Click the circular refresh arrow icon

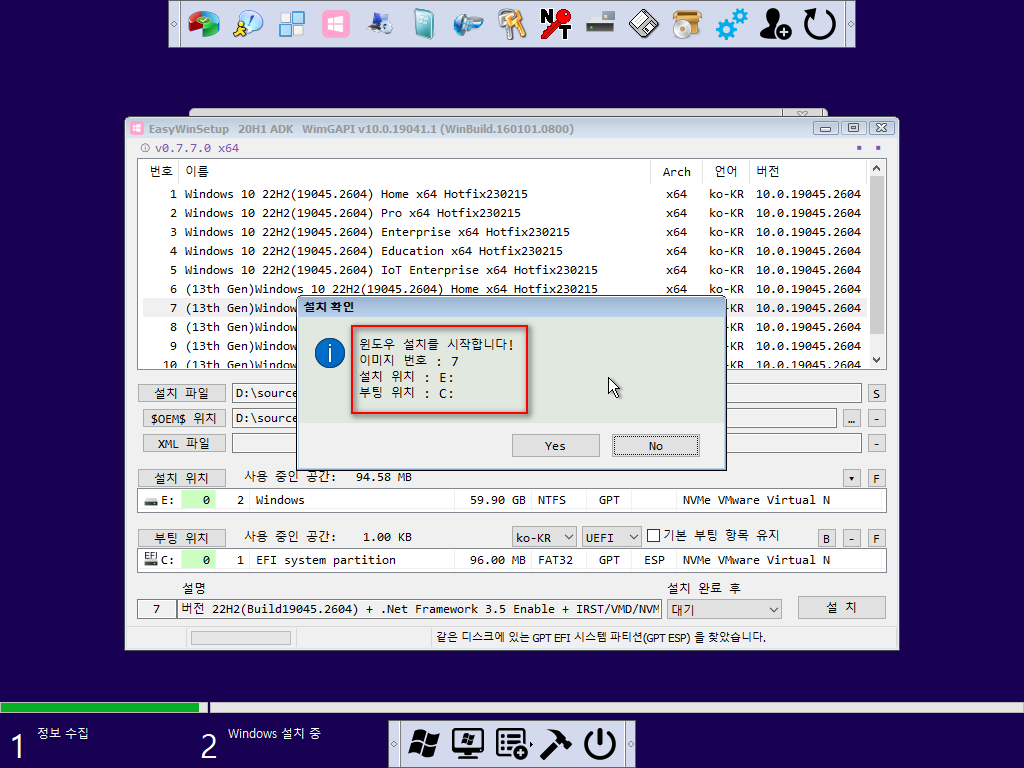(820, 24)
